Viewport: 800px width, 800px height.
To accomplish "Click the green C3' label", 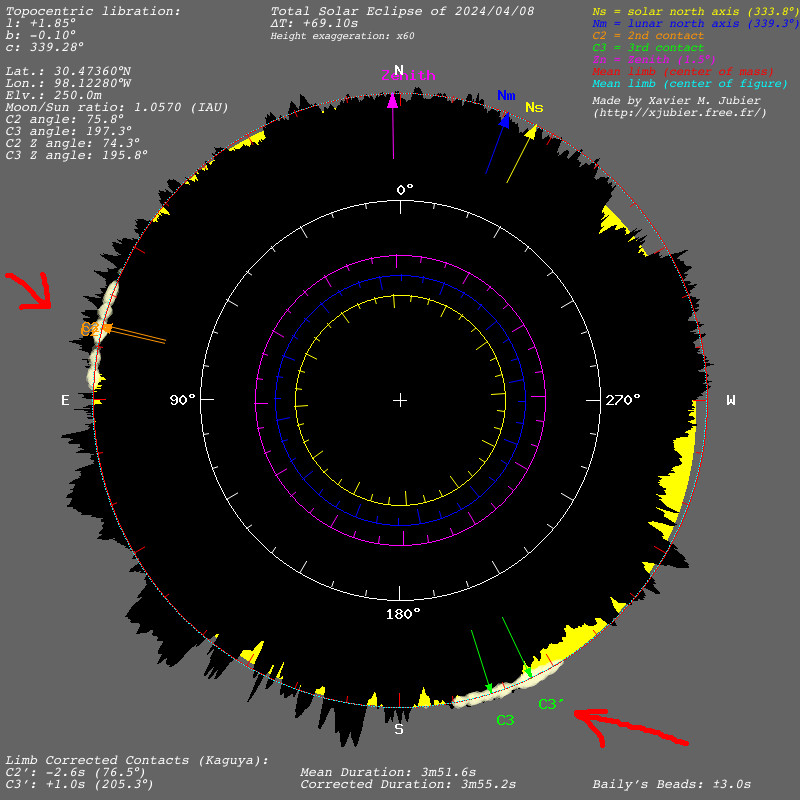I will coord(551,704).
